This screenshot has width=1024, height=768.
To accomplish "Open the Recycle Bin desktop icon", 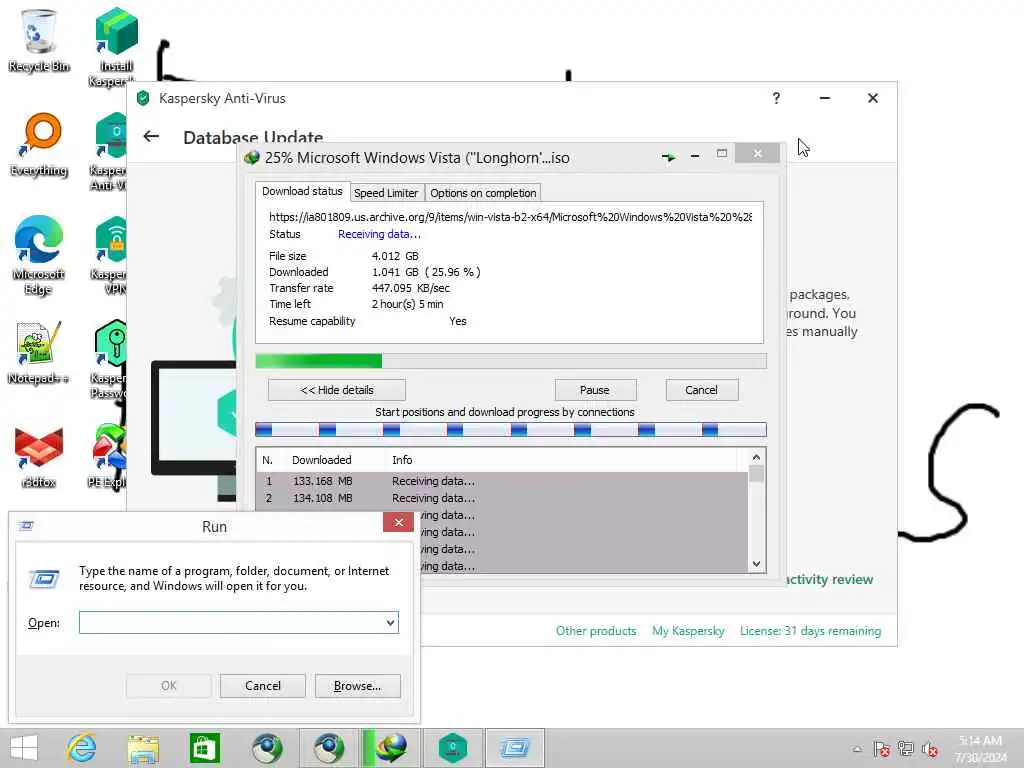I will [x=39, y=39].
